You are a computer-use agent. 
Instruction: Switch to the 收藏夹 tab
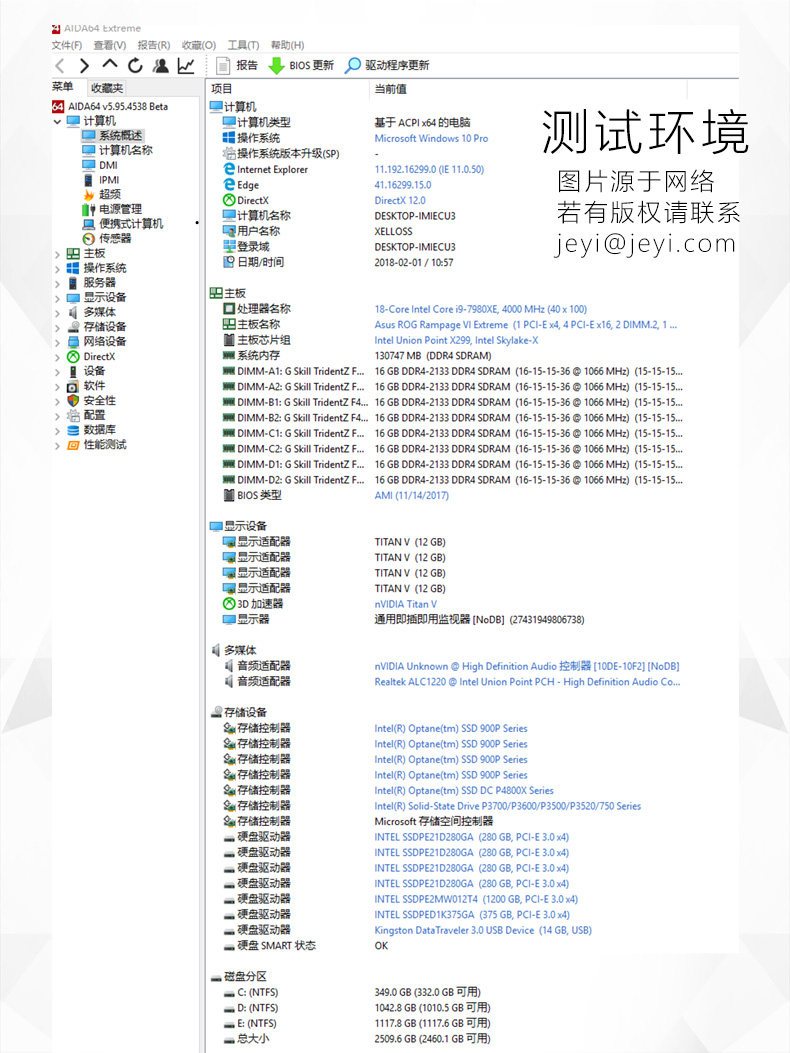coord(107,88)
